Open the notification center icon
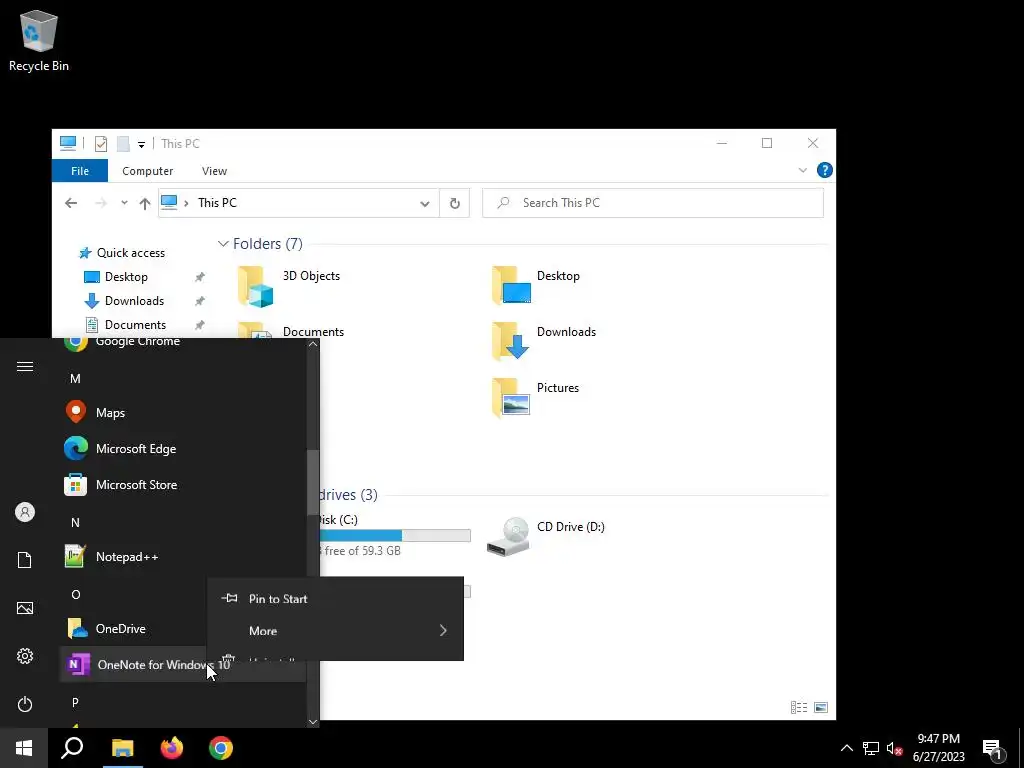Screen dimensions: 1024x768 992,748
